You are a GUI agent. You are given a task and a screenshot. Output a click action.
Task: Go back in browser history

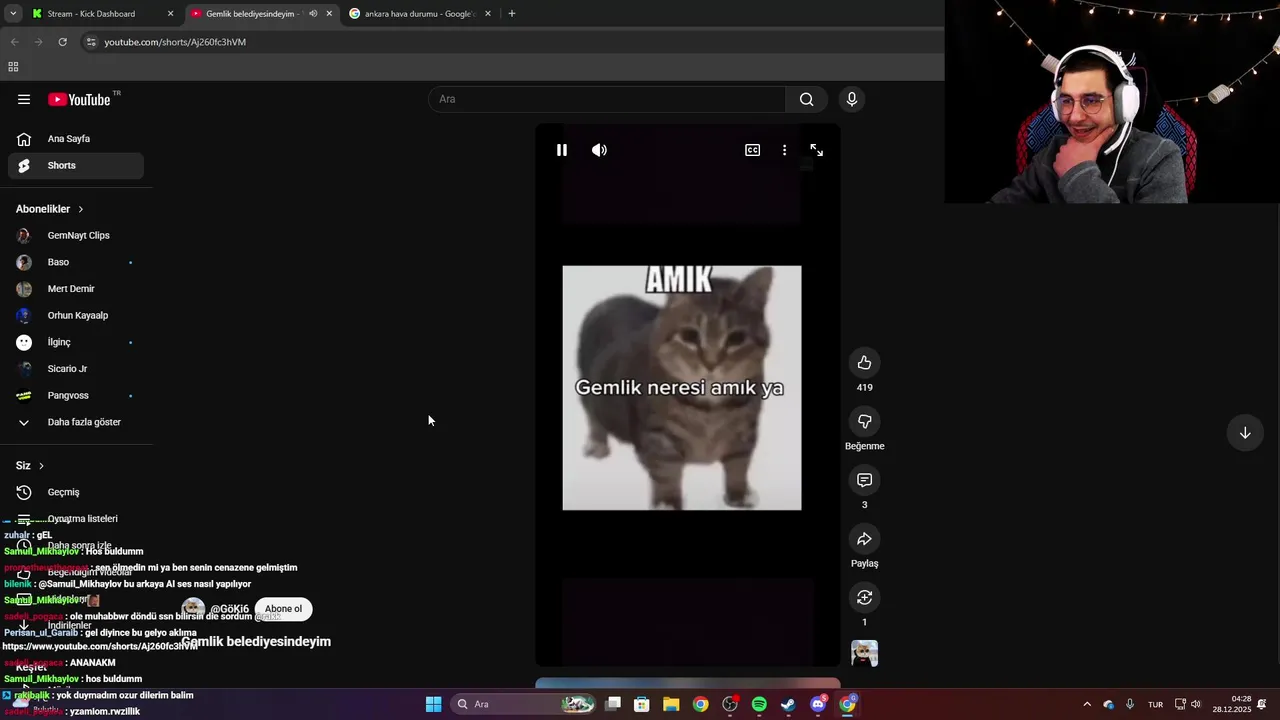[14, 42]
